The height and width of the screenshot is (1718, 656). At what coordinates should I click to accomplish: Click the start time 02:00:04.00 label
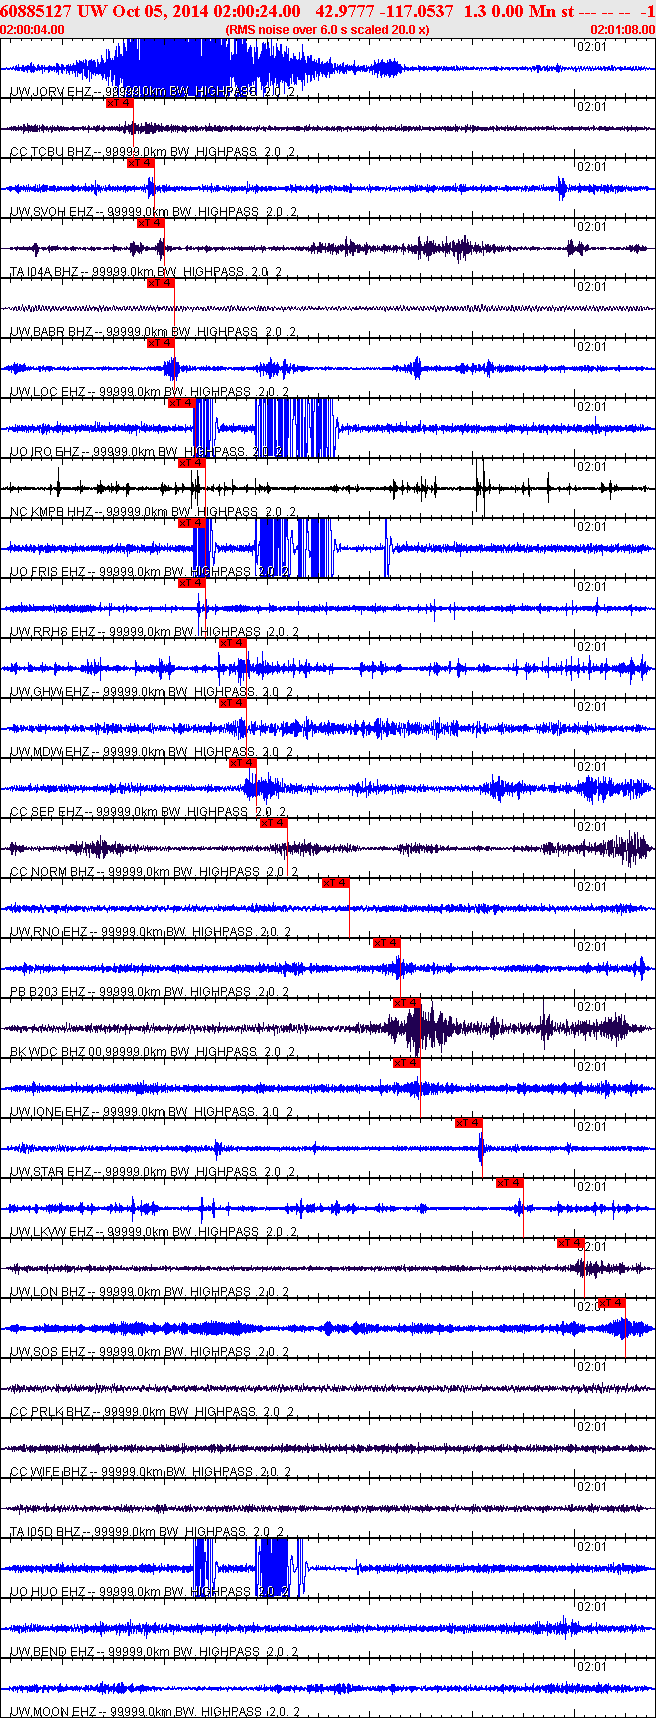33,29
